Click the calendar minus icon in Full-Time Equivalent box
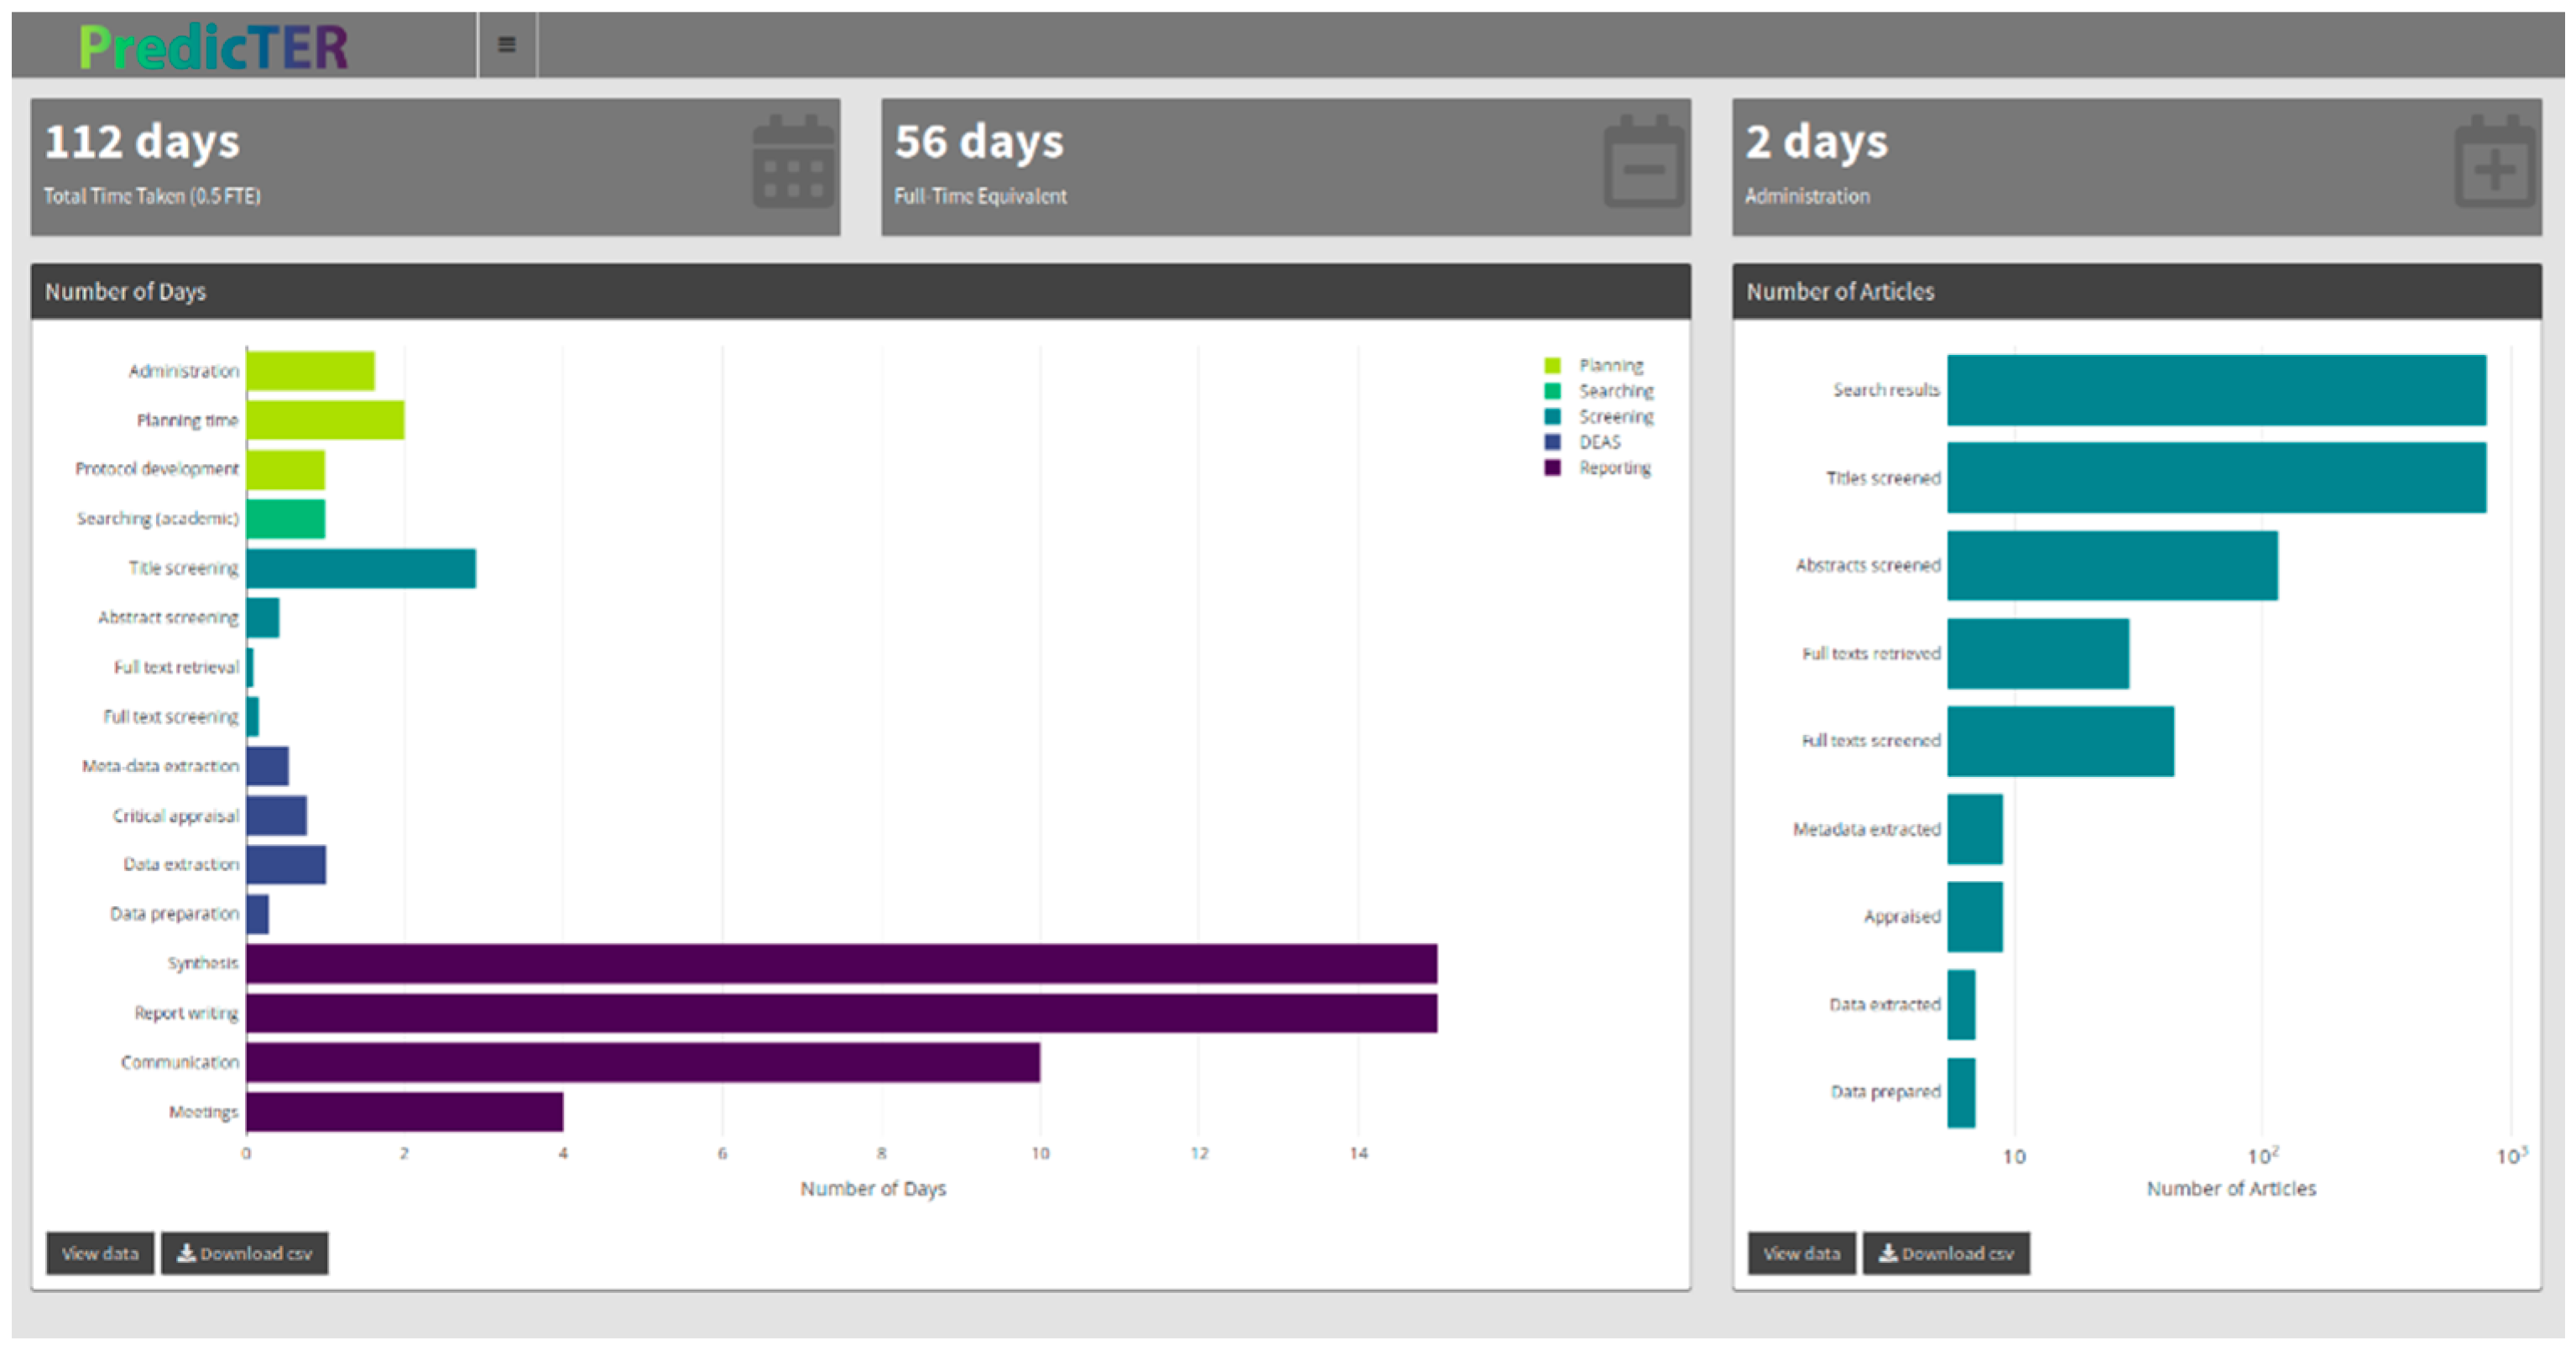Screen dimensions: 2576x1350 click(1643, 163)
